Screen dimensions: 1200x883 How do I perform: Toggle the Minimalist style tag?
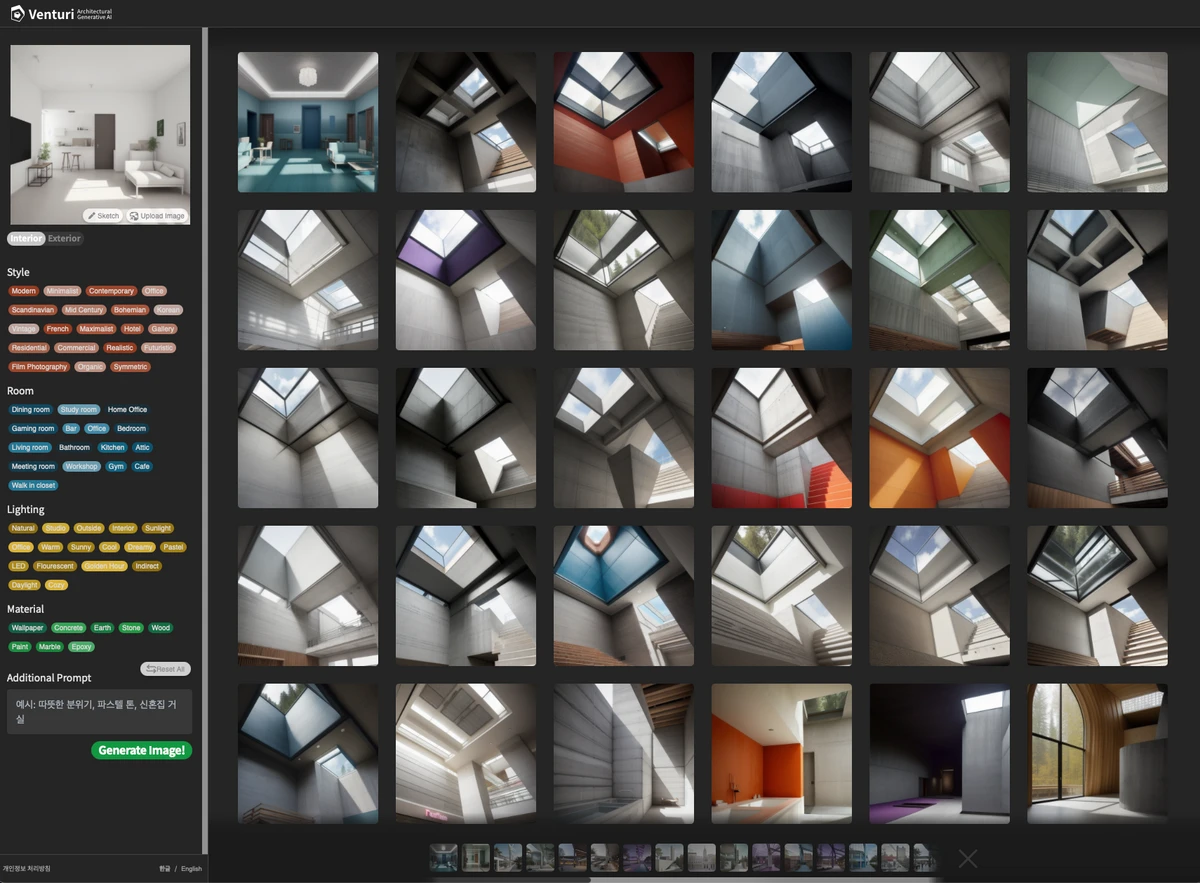click(62, 291)
